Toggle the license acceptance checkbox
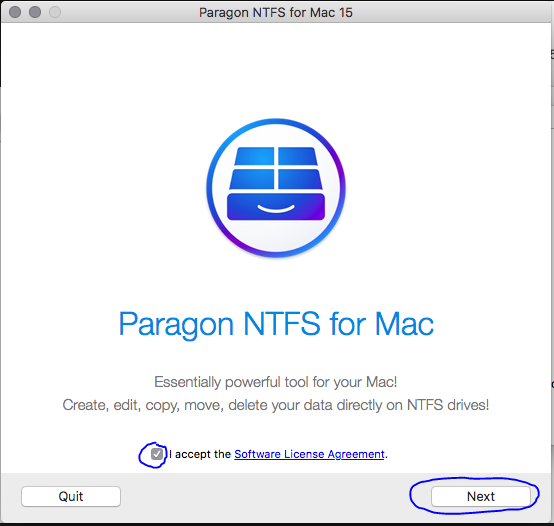 click(157, 454)
